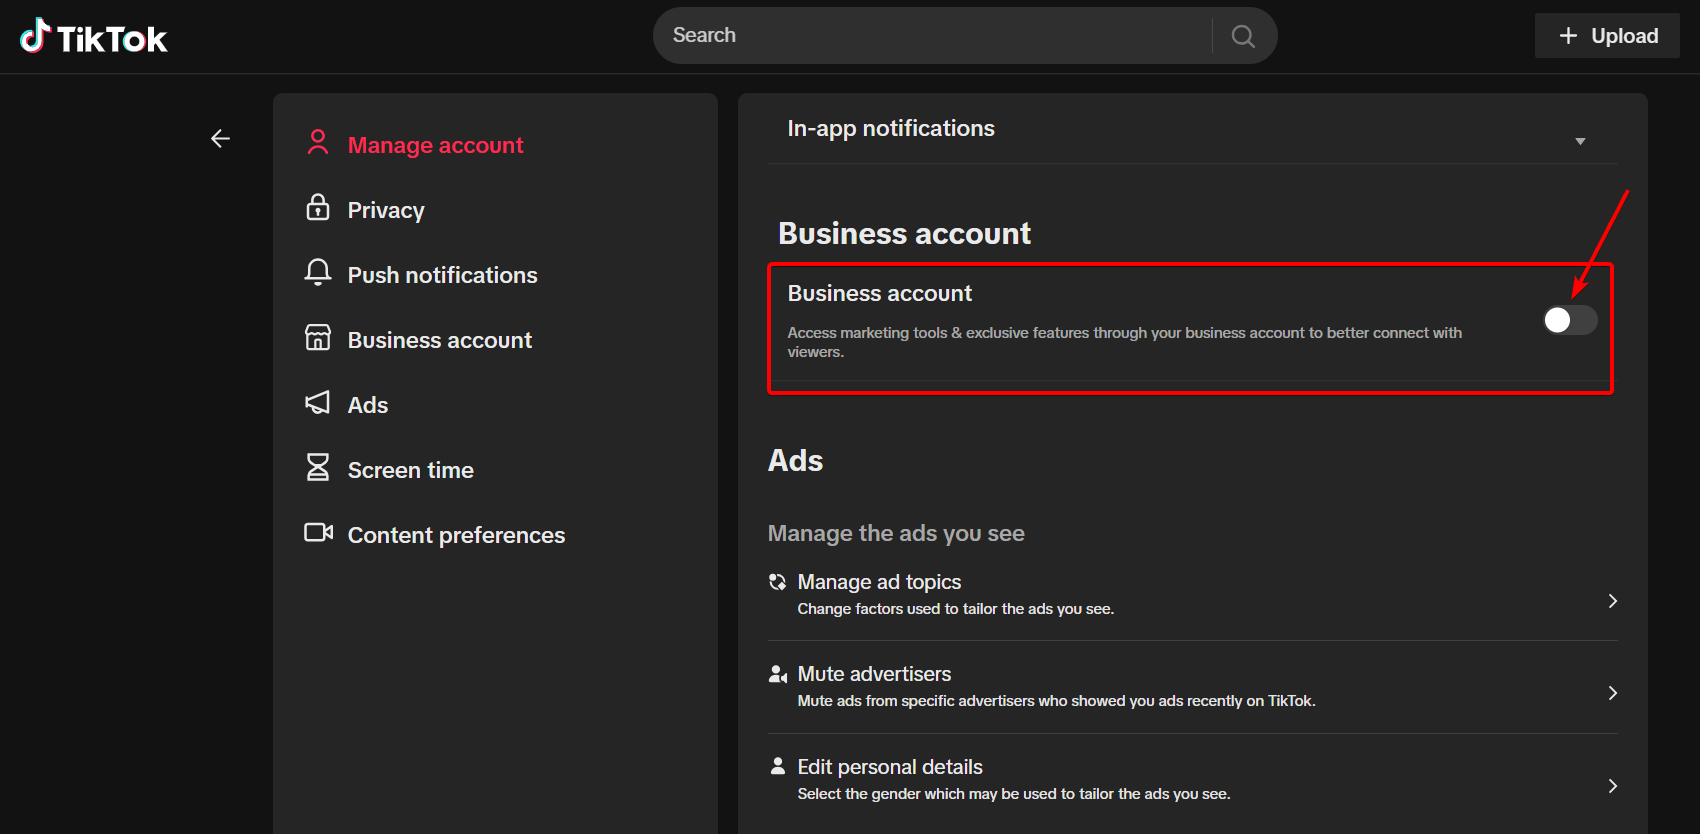Click the TikTok wordmark text
Image resolution: width=1700 pixels, height=834 pixels.
[112, 39]
